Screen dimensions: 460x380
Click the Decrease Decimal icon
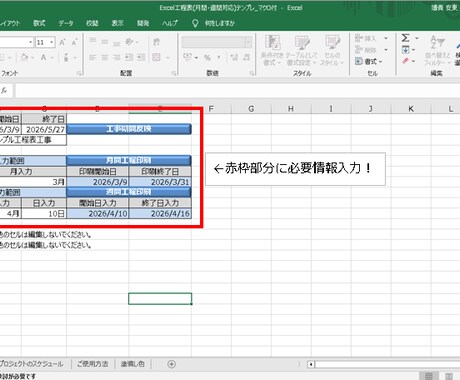pos(246,57)
